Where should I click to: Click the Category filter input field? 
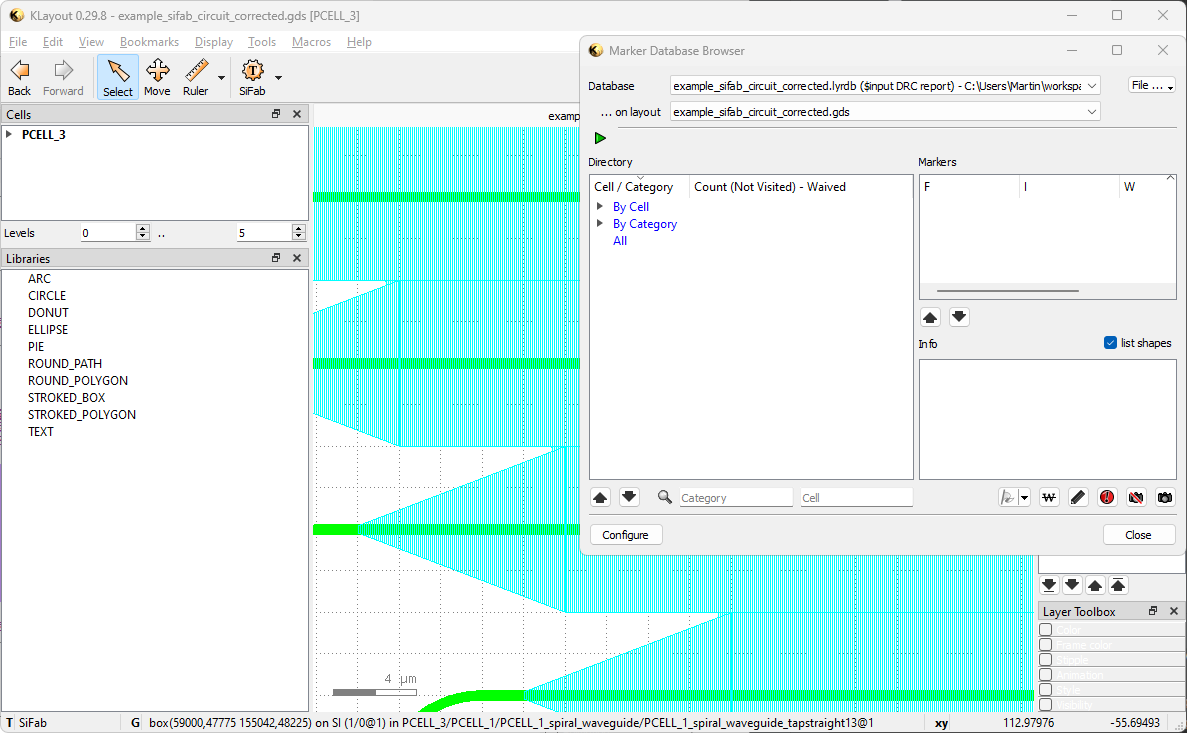coord(736,497)
